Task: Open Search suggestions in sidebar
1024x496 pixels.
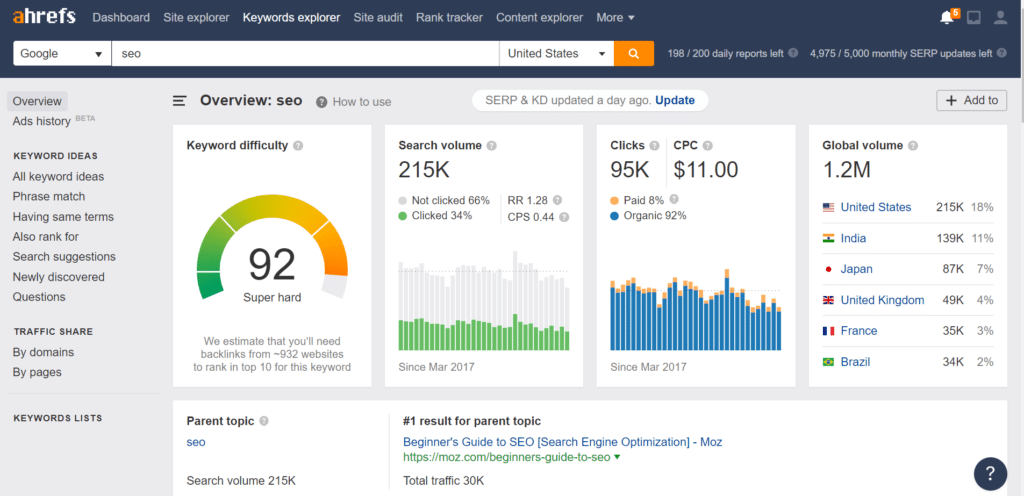Action: [64, 256]
